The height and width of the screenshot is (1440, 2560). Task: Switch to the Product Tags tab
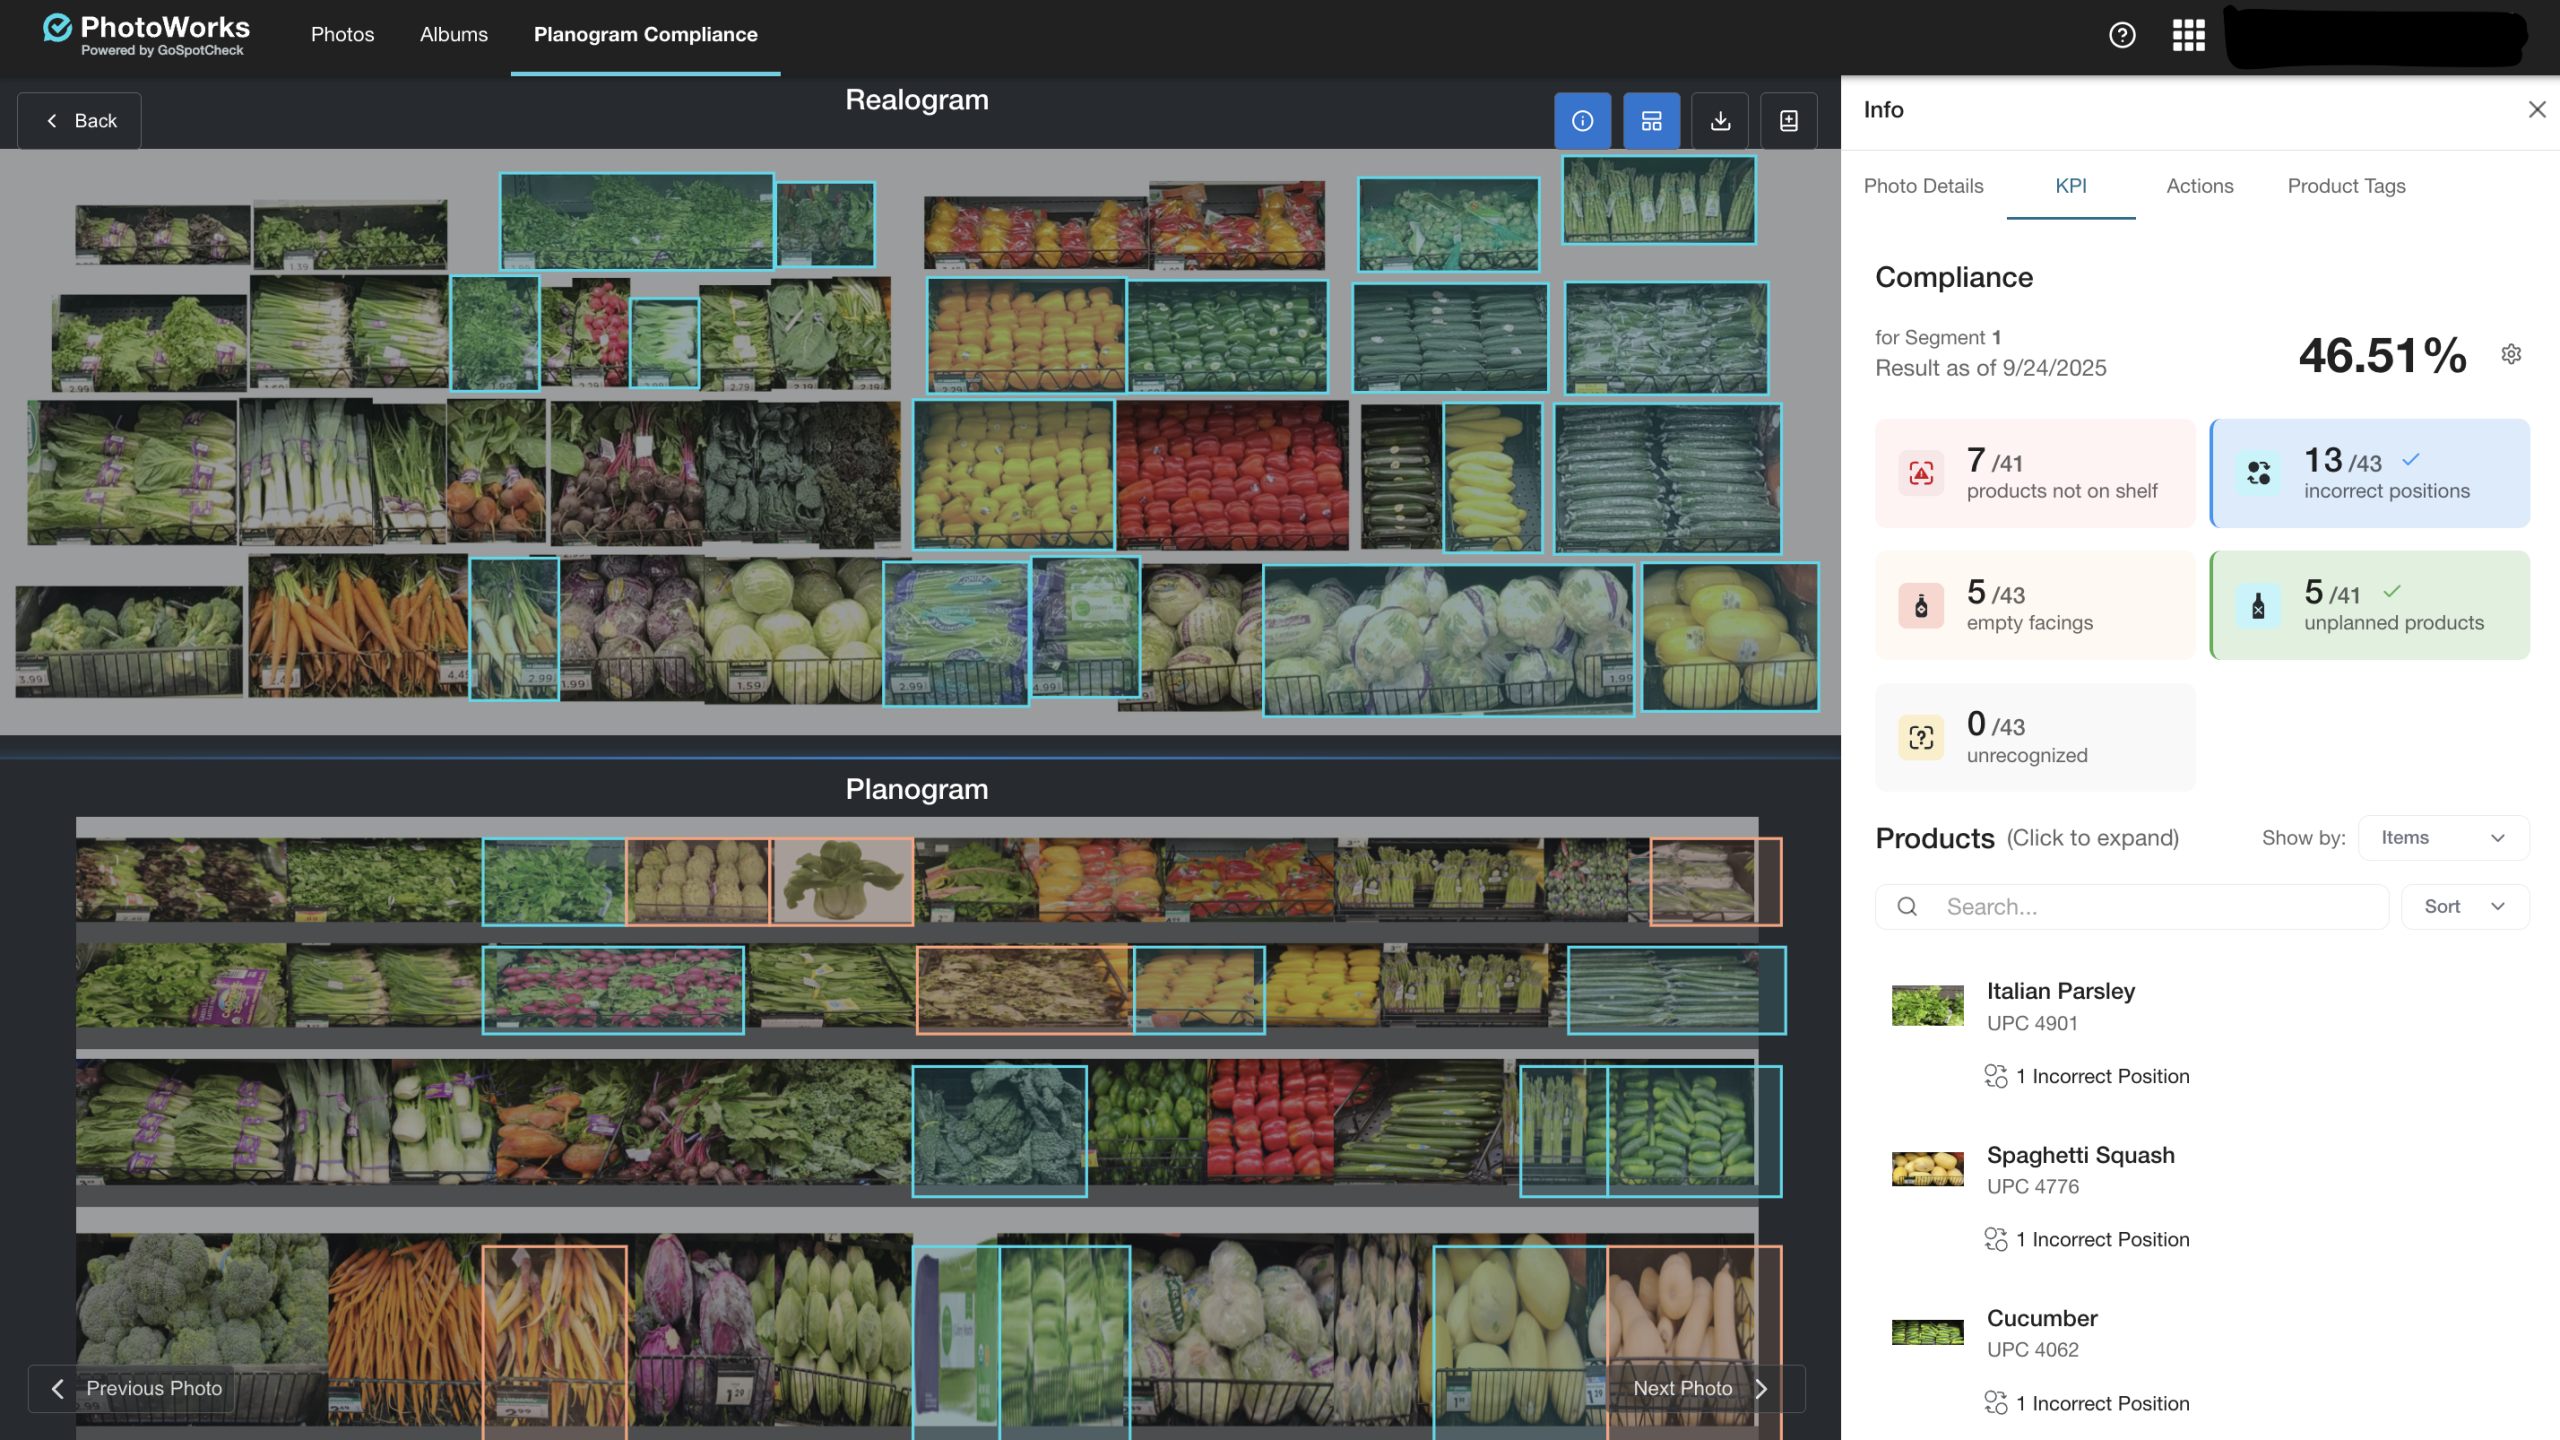point(2346,186)
